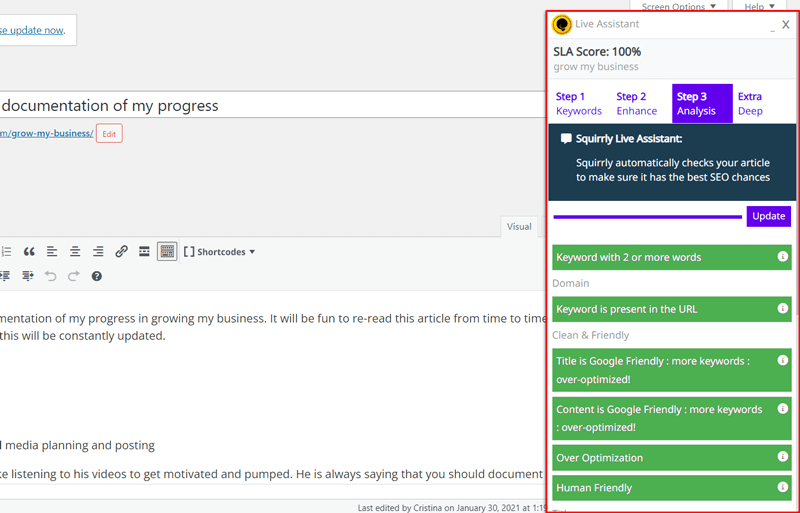Expand the Help dropdown
Image resolution: width=800 pixels, height=513 pixels.
click(x=759, y=7)
